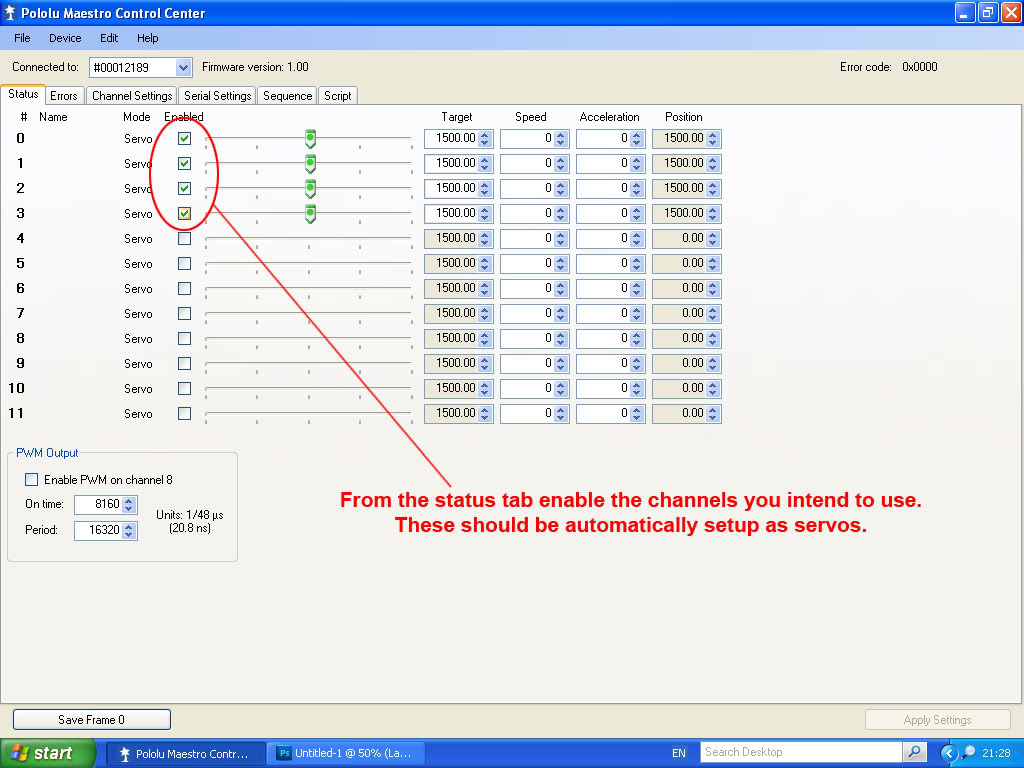Click the Speed stepper arrows for channel 1
1024x768 pixels.
point(560,163)
